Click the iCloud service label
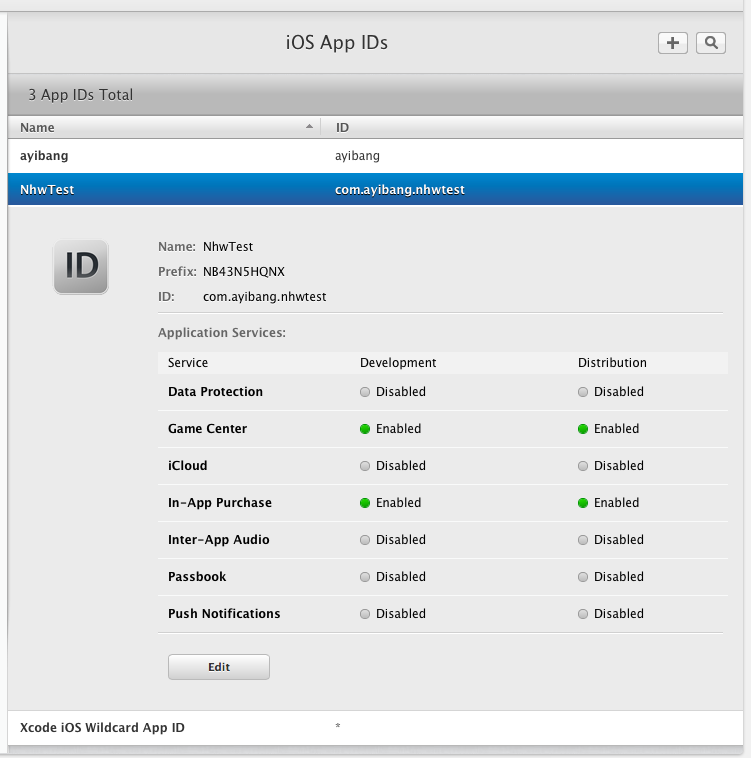Viewport: 751px width, 758px height. (188, 466)
